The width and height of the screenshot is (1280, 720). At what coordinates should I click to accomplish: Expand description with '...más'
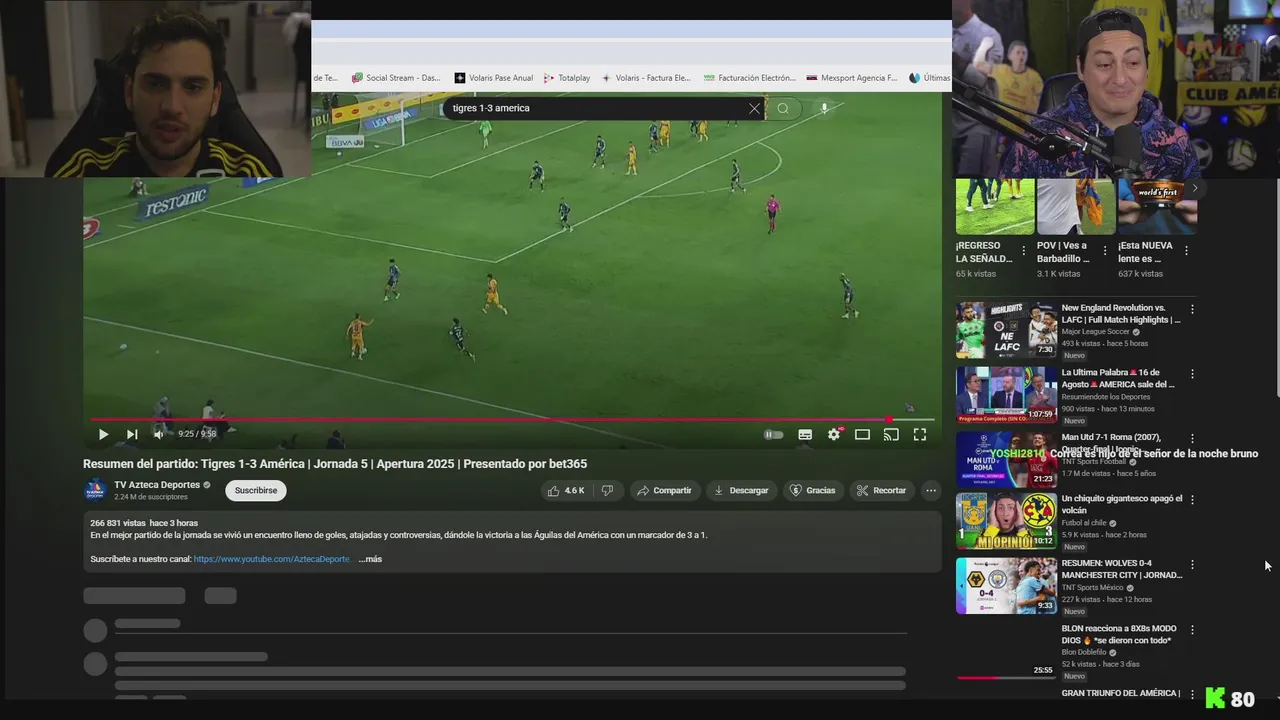[370, 559]
